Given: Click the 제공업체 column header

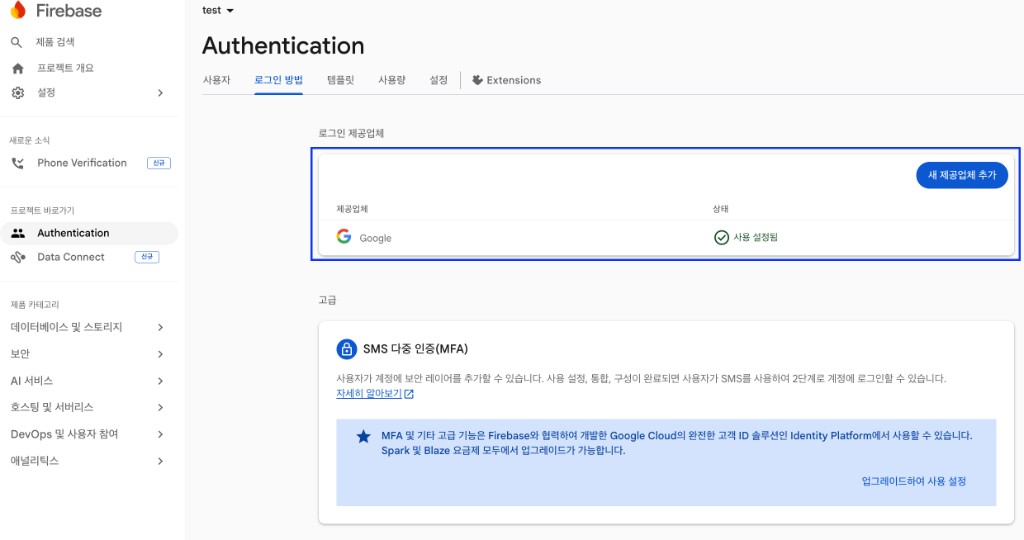Looking at the screenshot, I should [352, 209].
